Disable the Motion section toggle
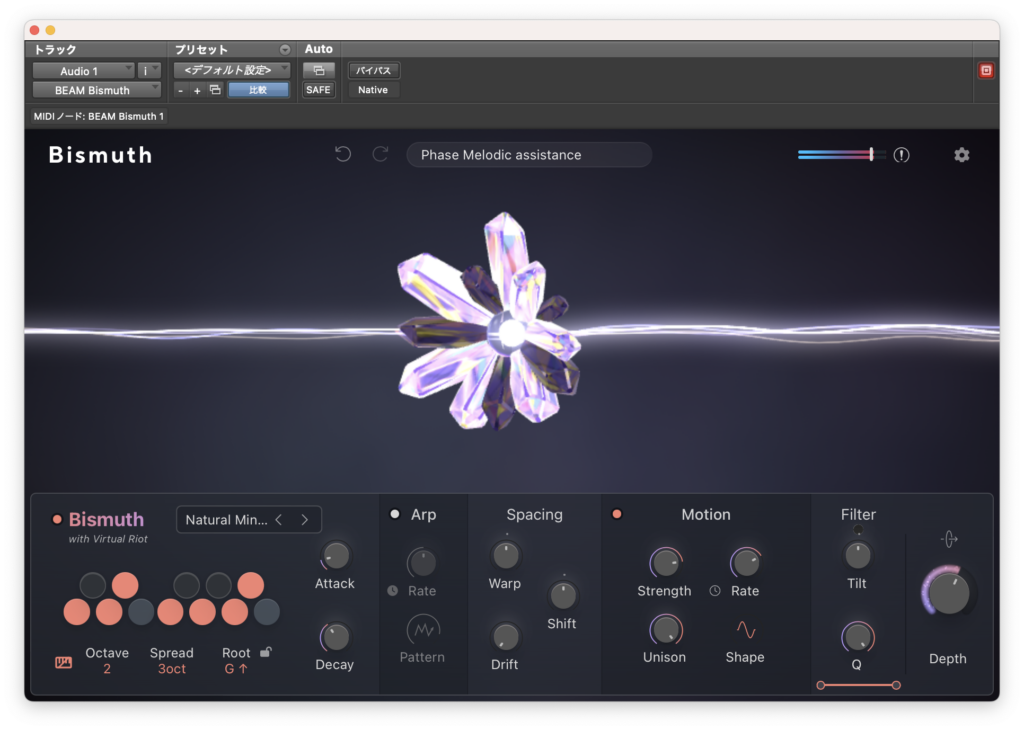Screen dimensions: 1024x730 coord(616,514)
